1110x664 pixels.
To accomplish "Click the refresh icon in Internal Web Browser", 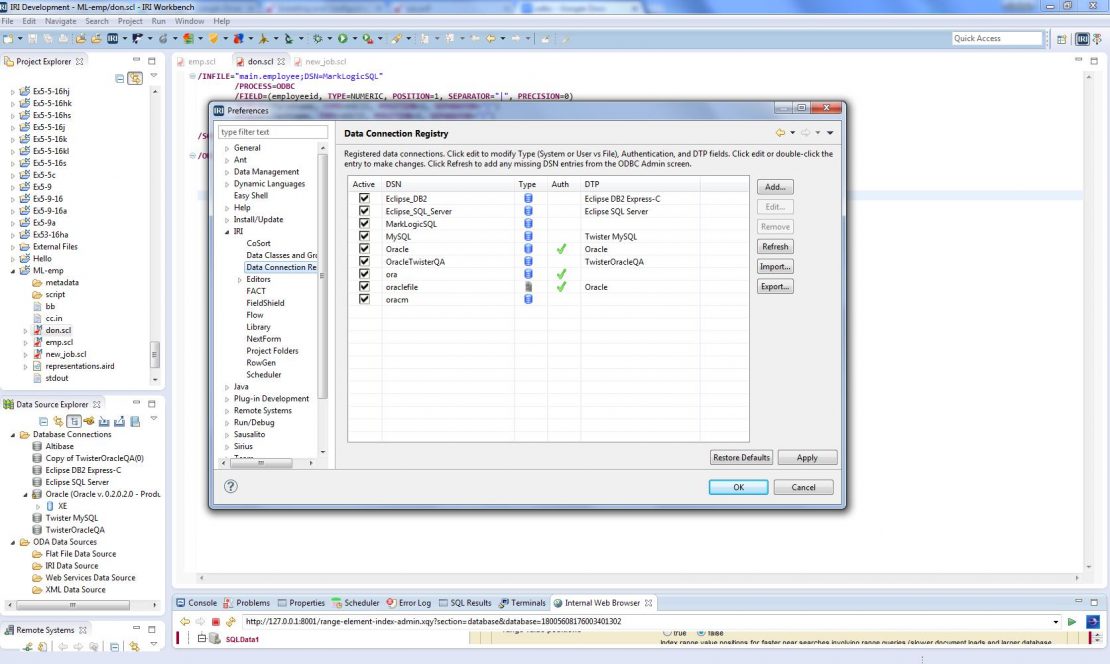I will pos(231,622).
